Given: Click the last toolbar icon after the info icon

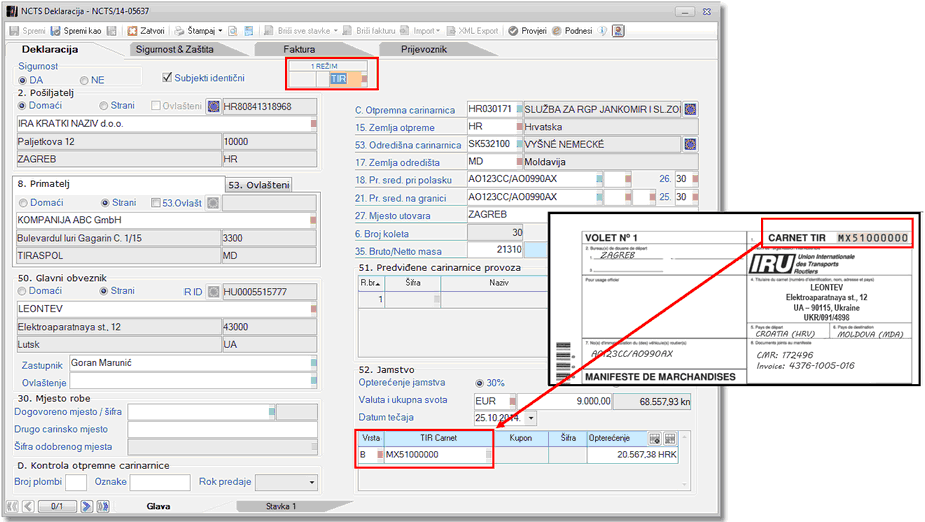Looking at the screenshot, I should click(x=618, y=31).
